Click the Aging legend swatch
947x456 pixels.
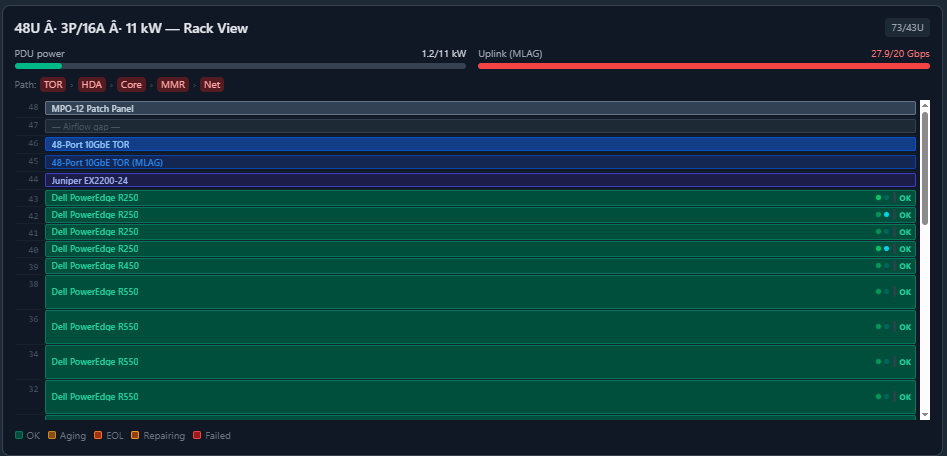[52, 435]
